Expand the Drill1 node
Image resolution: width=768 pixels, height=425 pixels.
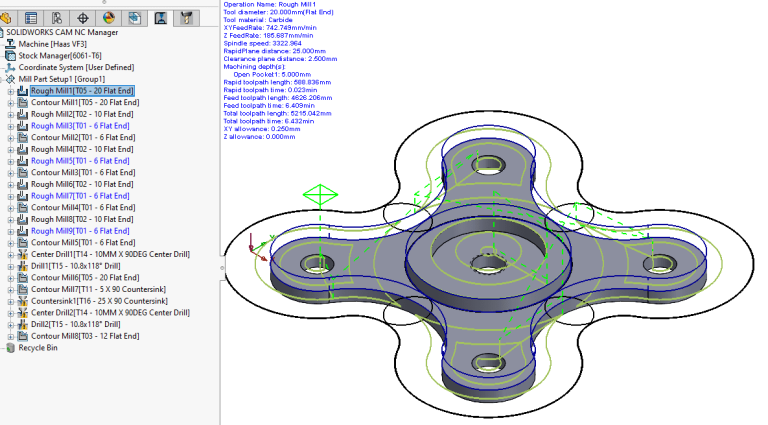[x=11, y=267]
